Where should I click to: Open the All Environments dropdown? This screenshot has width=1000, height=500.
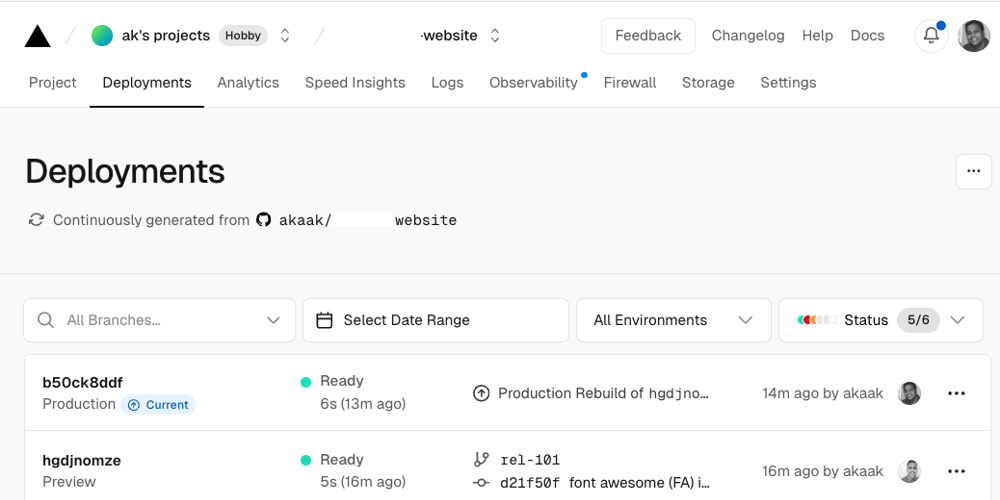673,320
